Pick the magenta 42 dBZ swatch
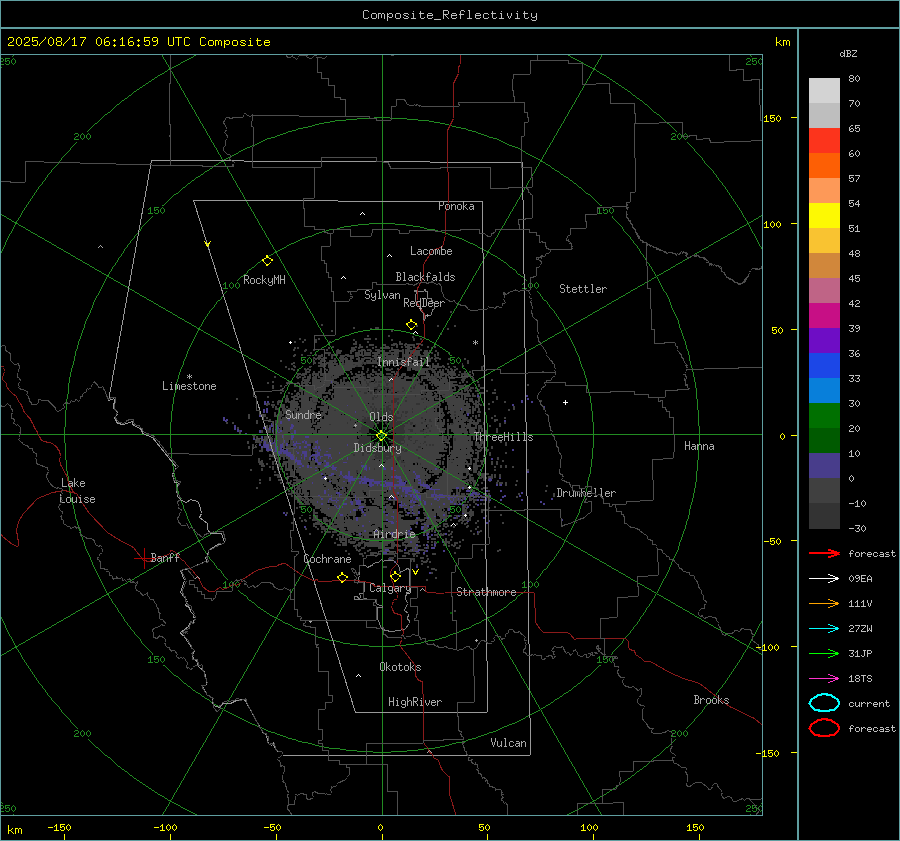The height and width of the screenshot is (841, 900). coord(824,316)
